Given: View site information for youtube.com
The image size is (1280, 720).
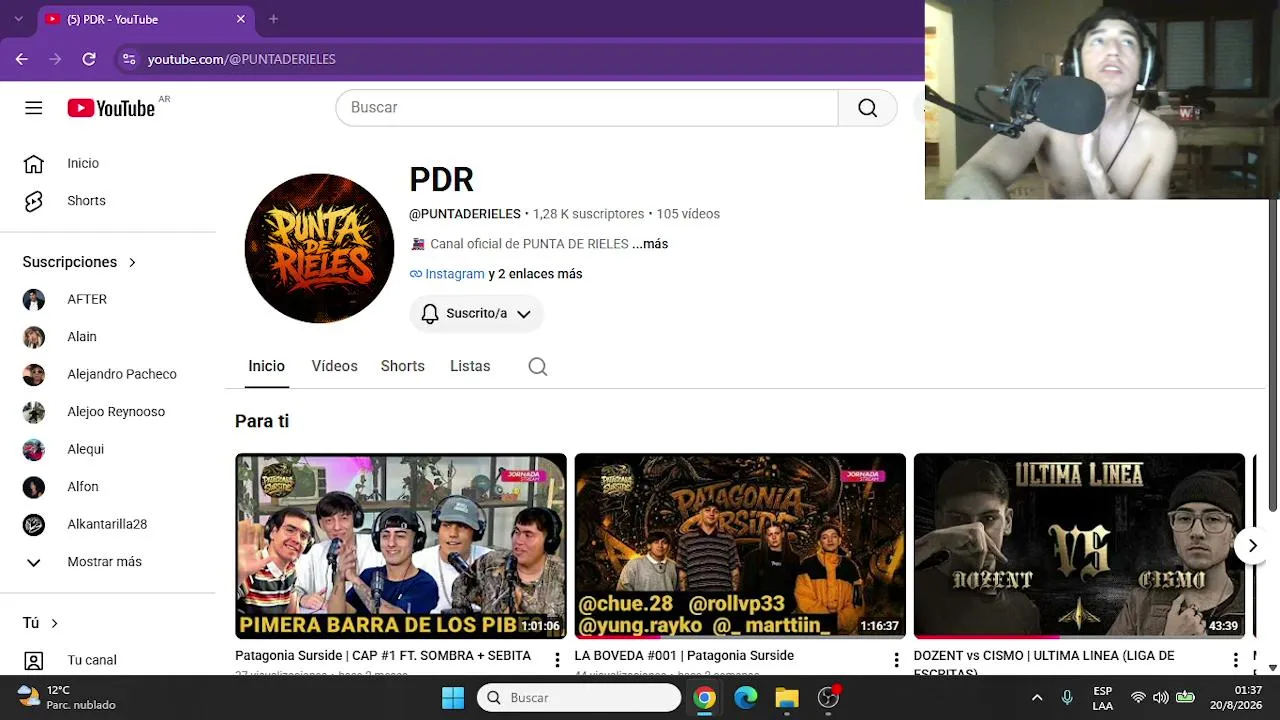Looking at the screenshot, I should (x=129, y=59).
